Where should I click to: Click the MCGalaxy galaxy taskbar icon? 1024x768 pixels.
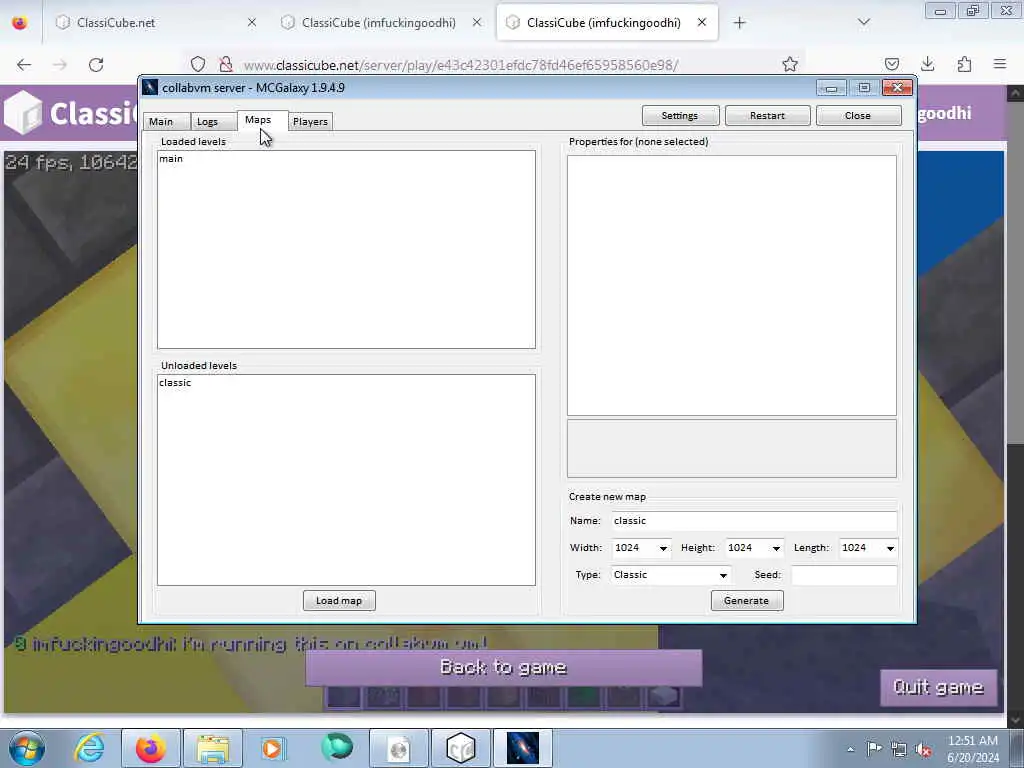tap(522, 748)
